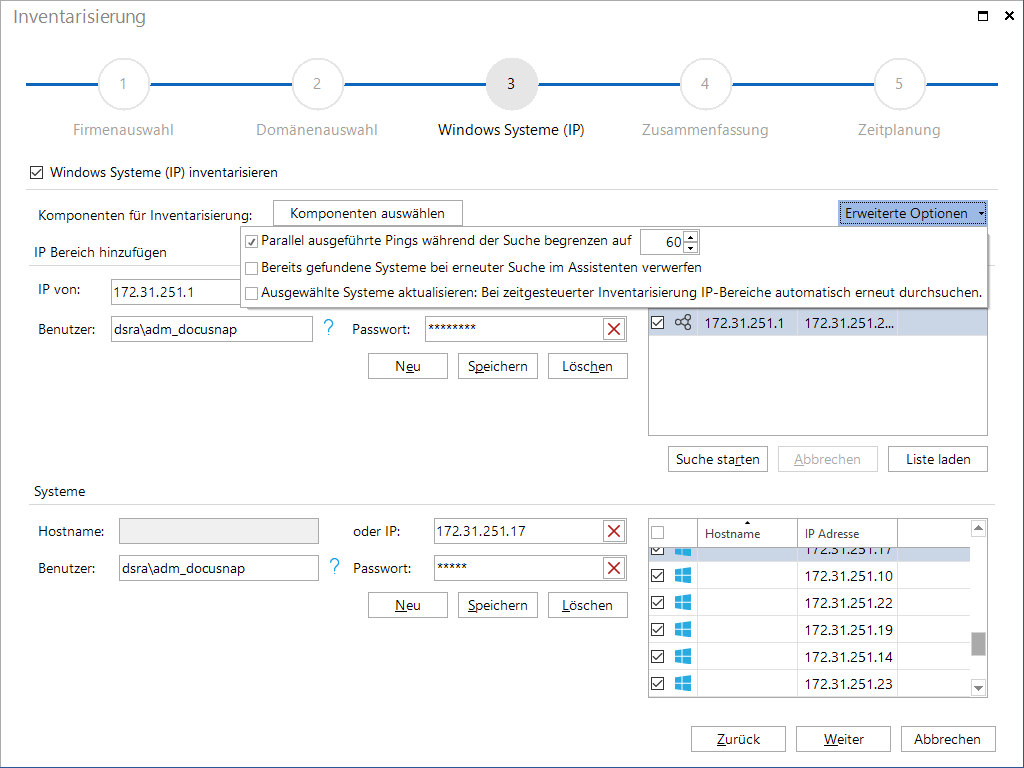Go to step 4 Zusammenfassung
This screenshot has height=768, width=1024.
coord(705,84)
